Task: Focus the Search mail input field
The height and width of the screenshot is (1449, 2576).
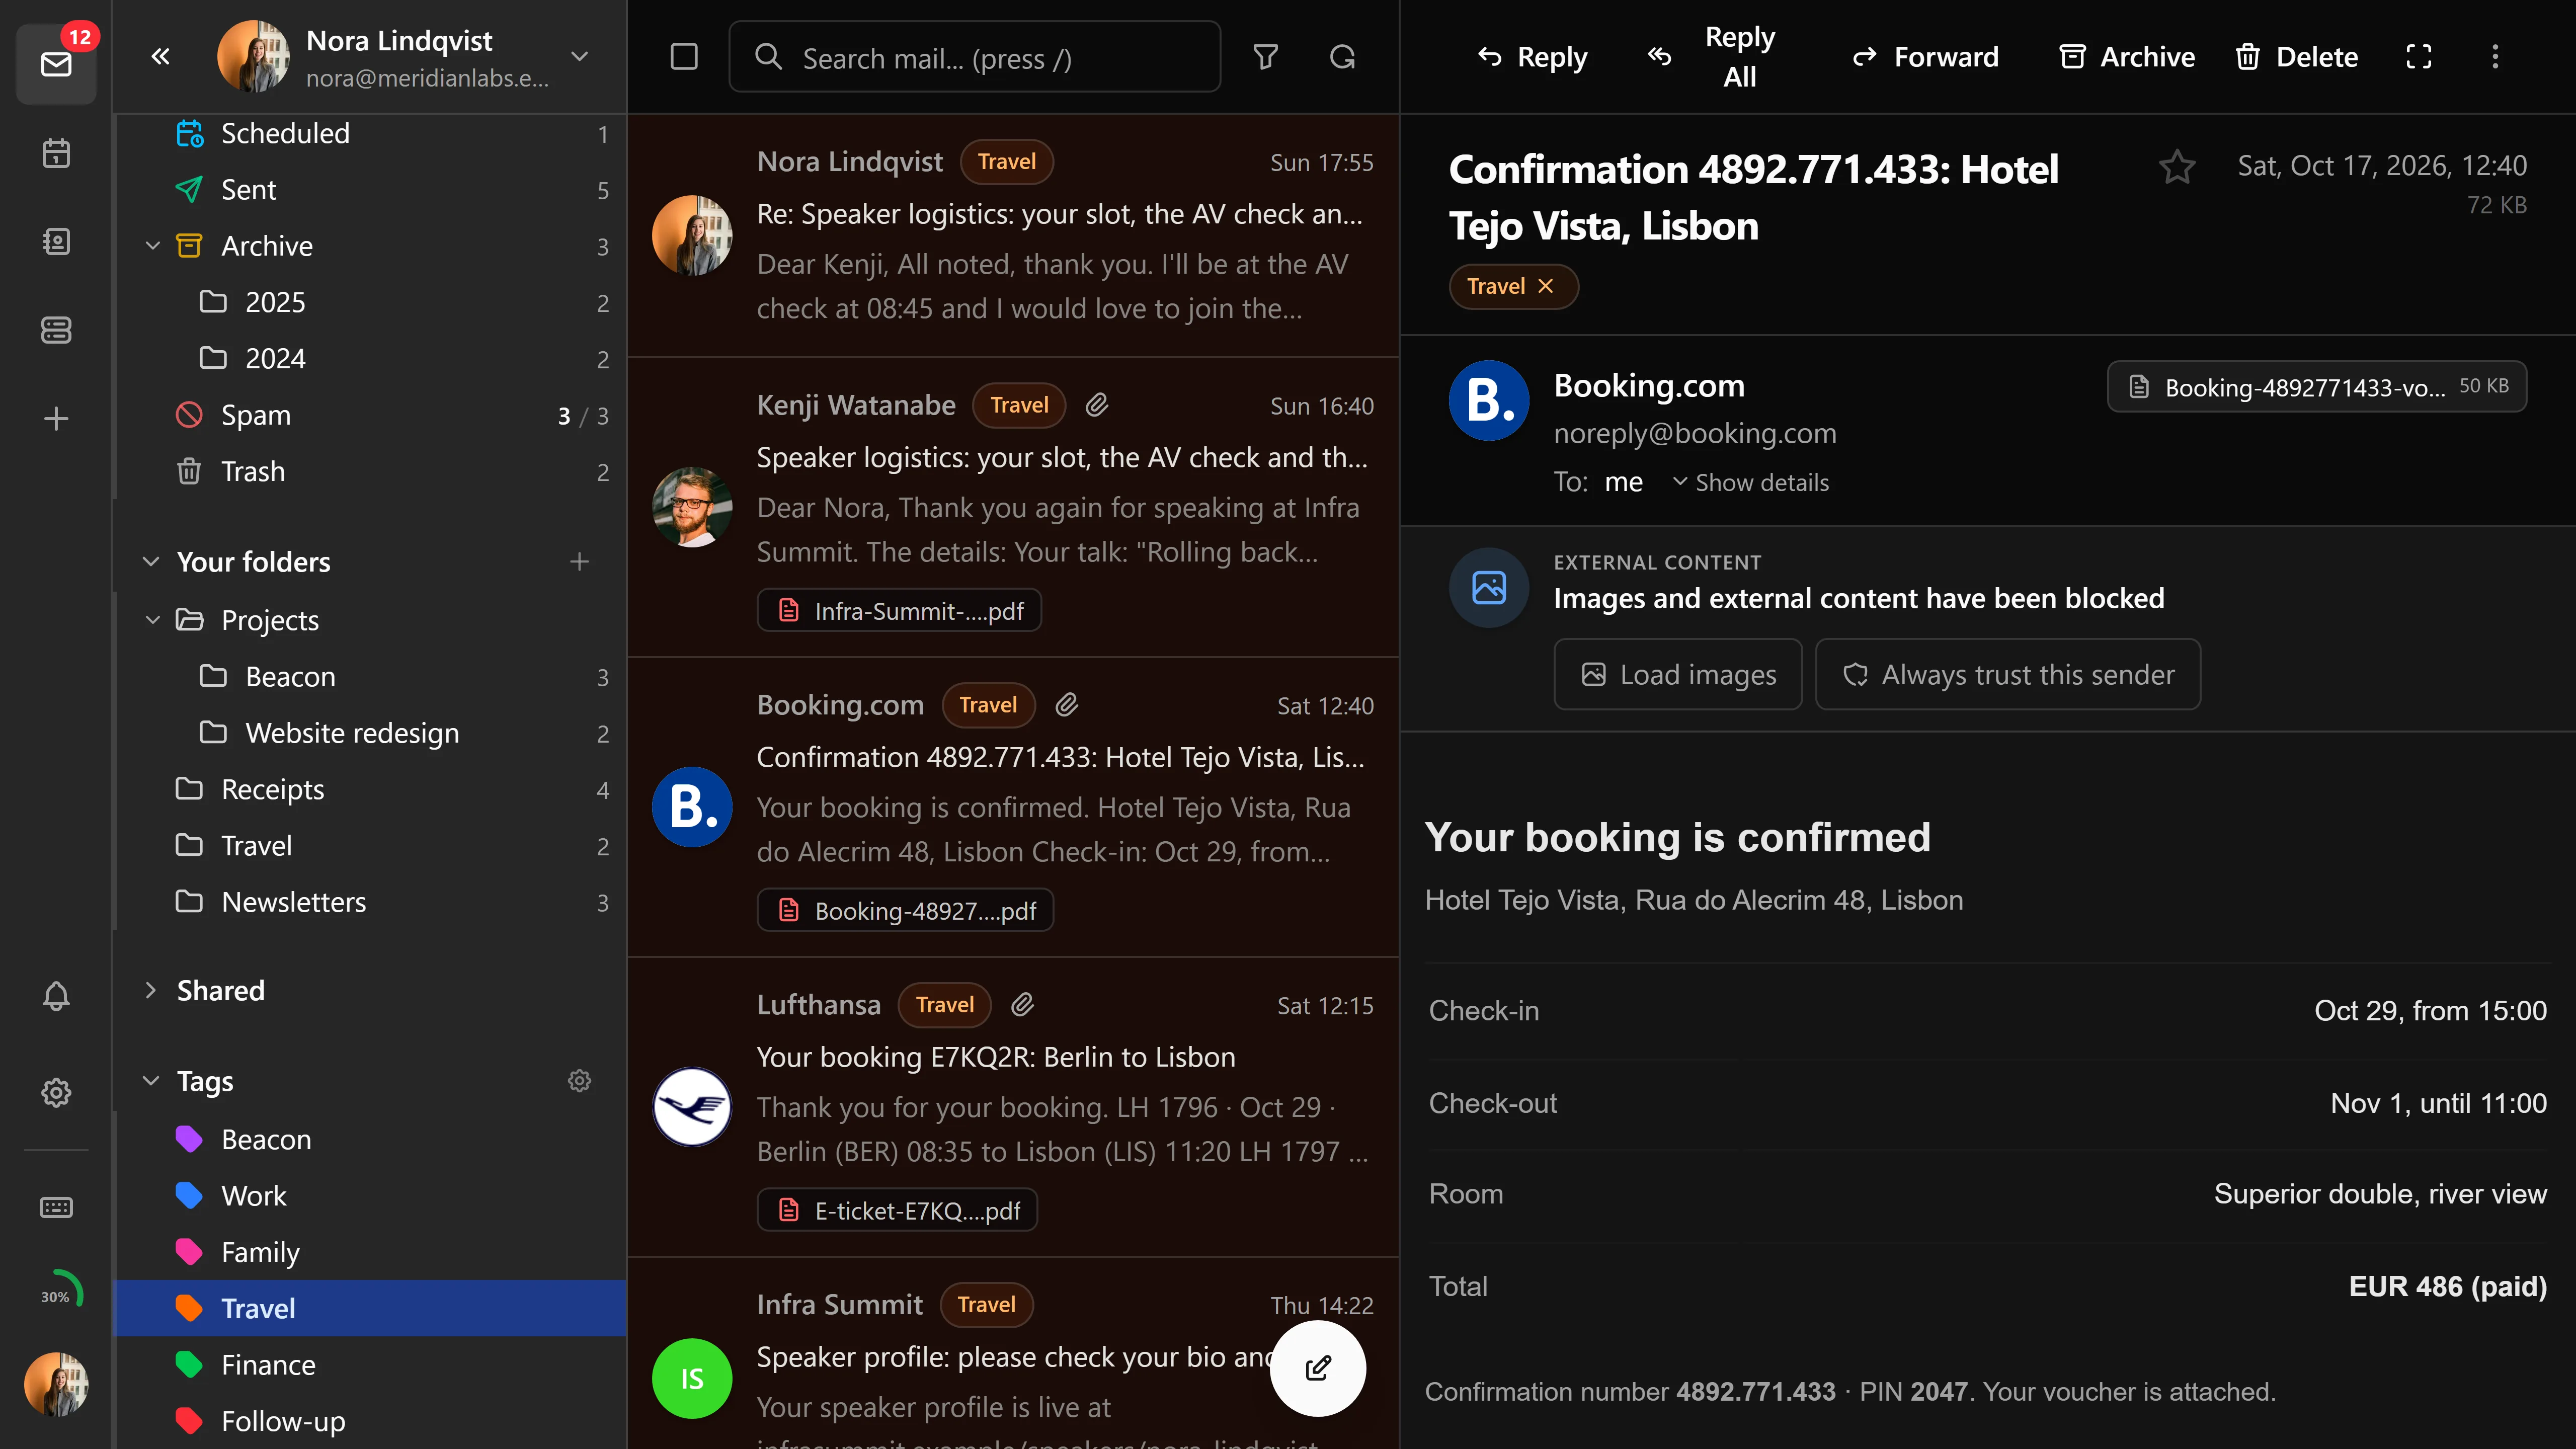Action: tap(975, 57)
